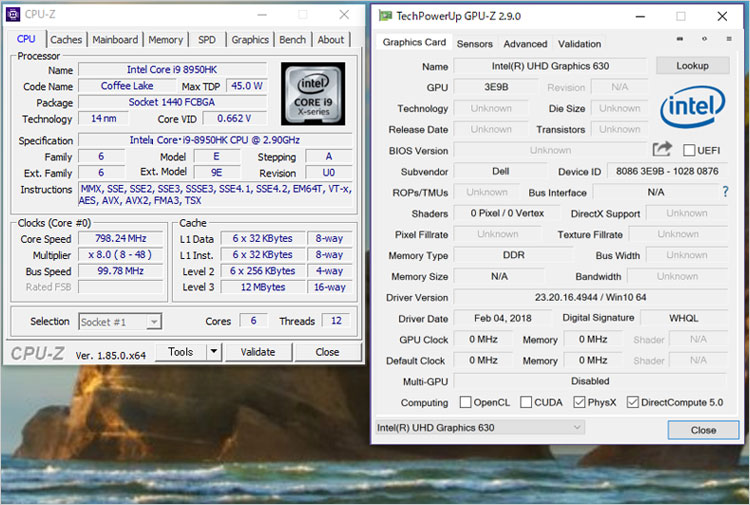
Task: Click the GPU-Z refresh icon
Action: tap(704, 39)
